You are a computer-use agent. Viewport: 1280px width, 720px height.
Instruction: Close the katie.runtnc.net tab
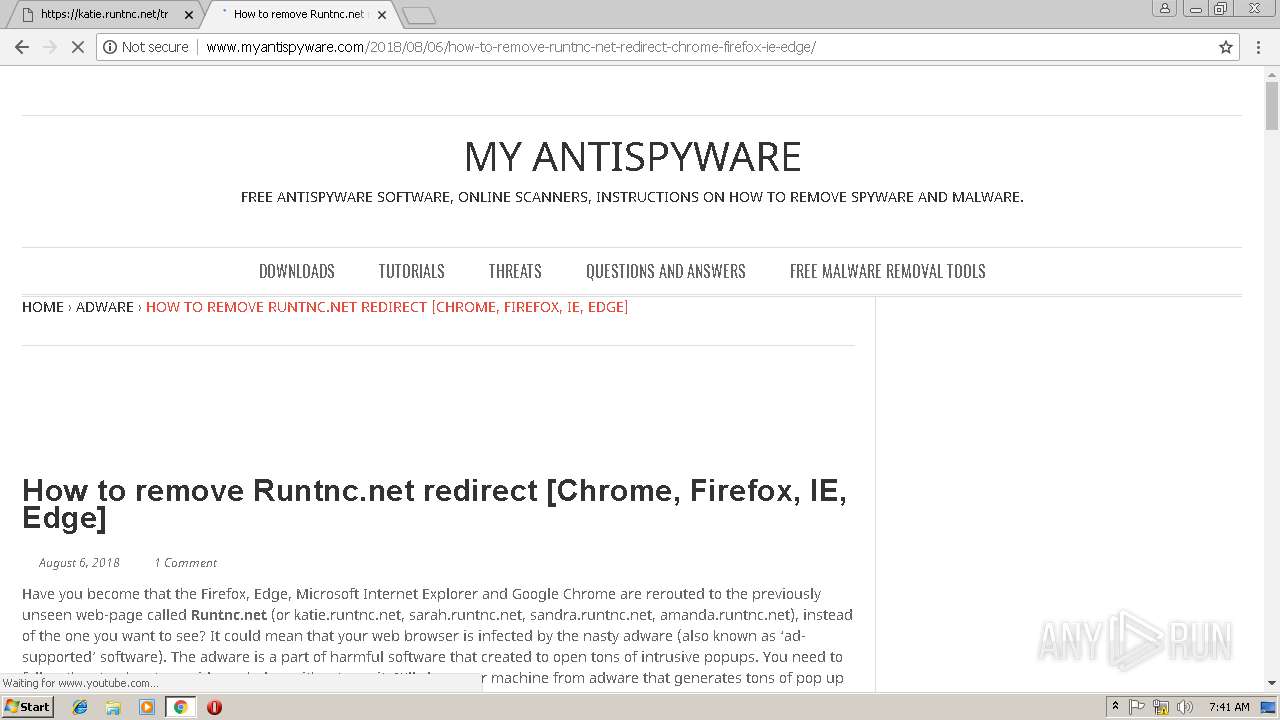189,15
